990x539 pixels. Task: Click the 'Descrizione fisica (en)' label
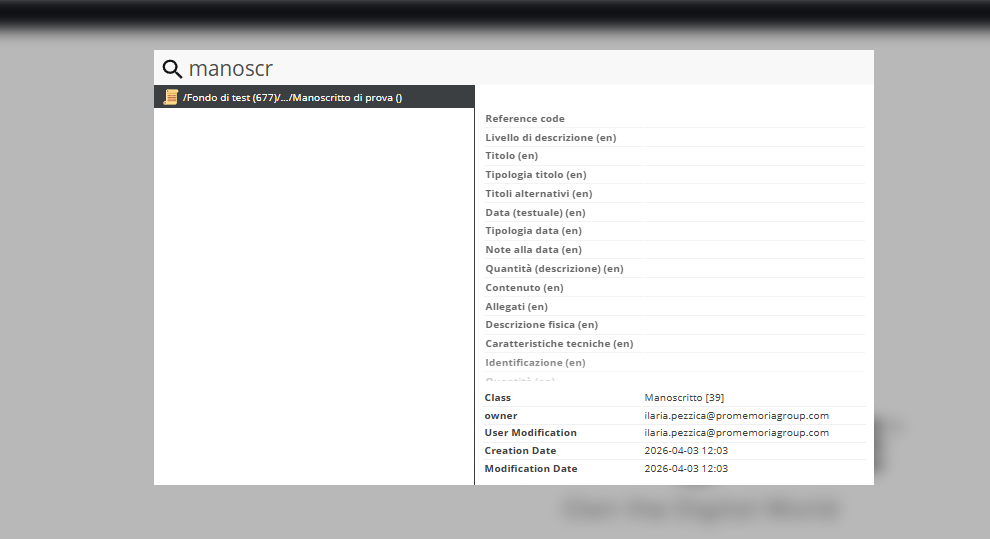pyautogui.click(x=541, y=325)
